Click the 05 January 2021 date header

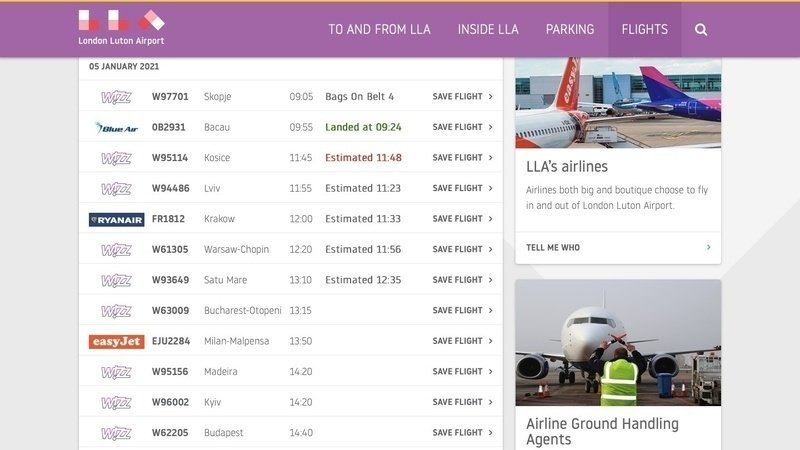coord(124,66)
